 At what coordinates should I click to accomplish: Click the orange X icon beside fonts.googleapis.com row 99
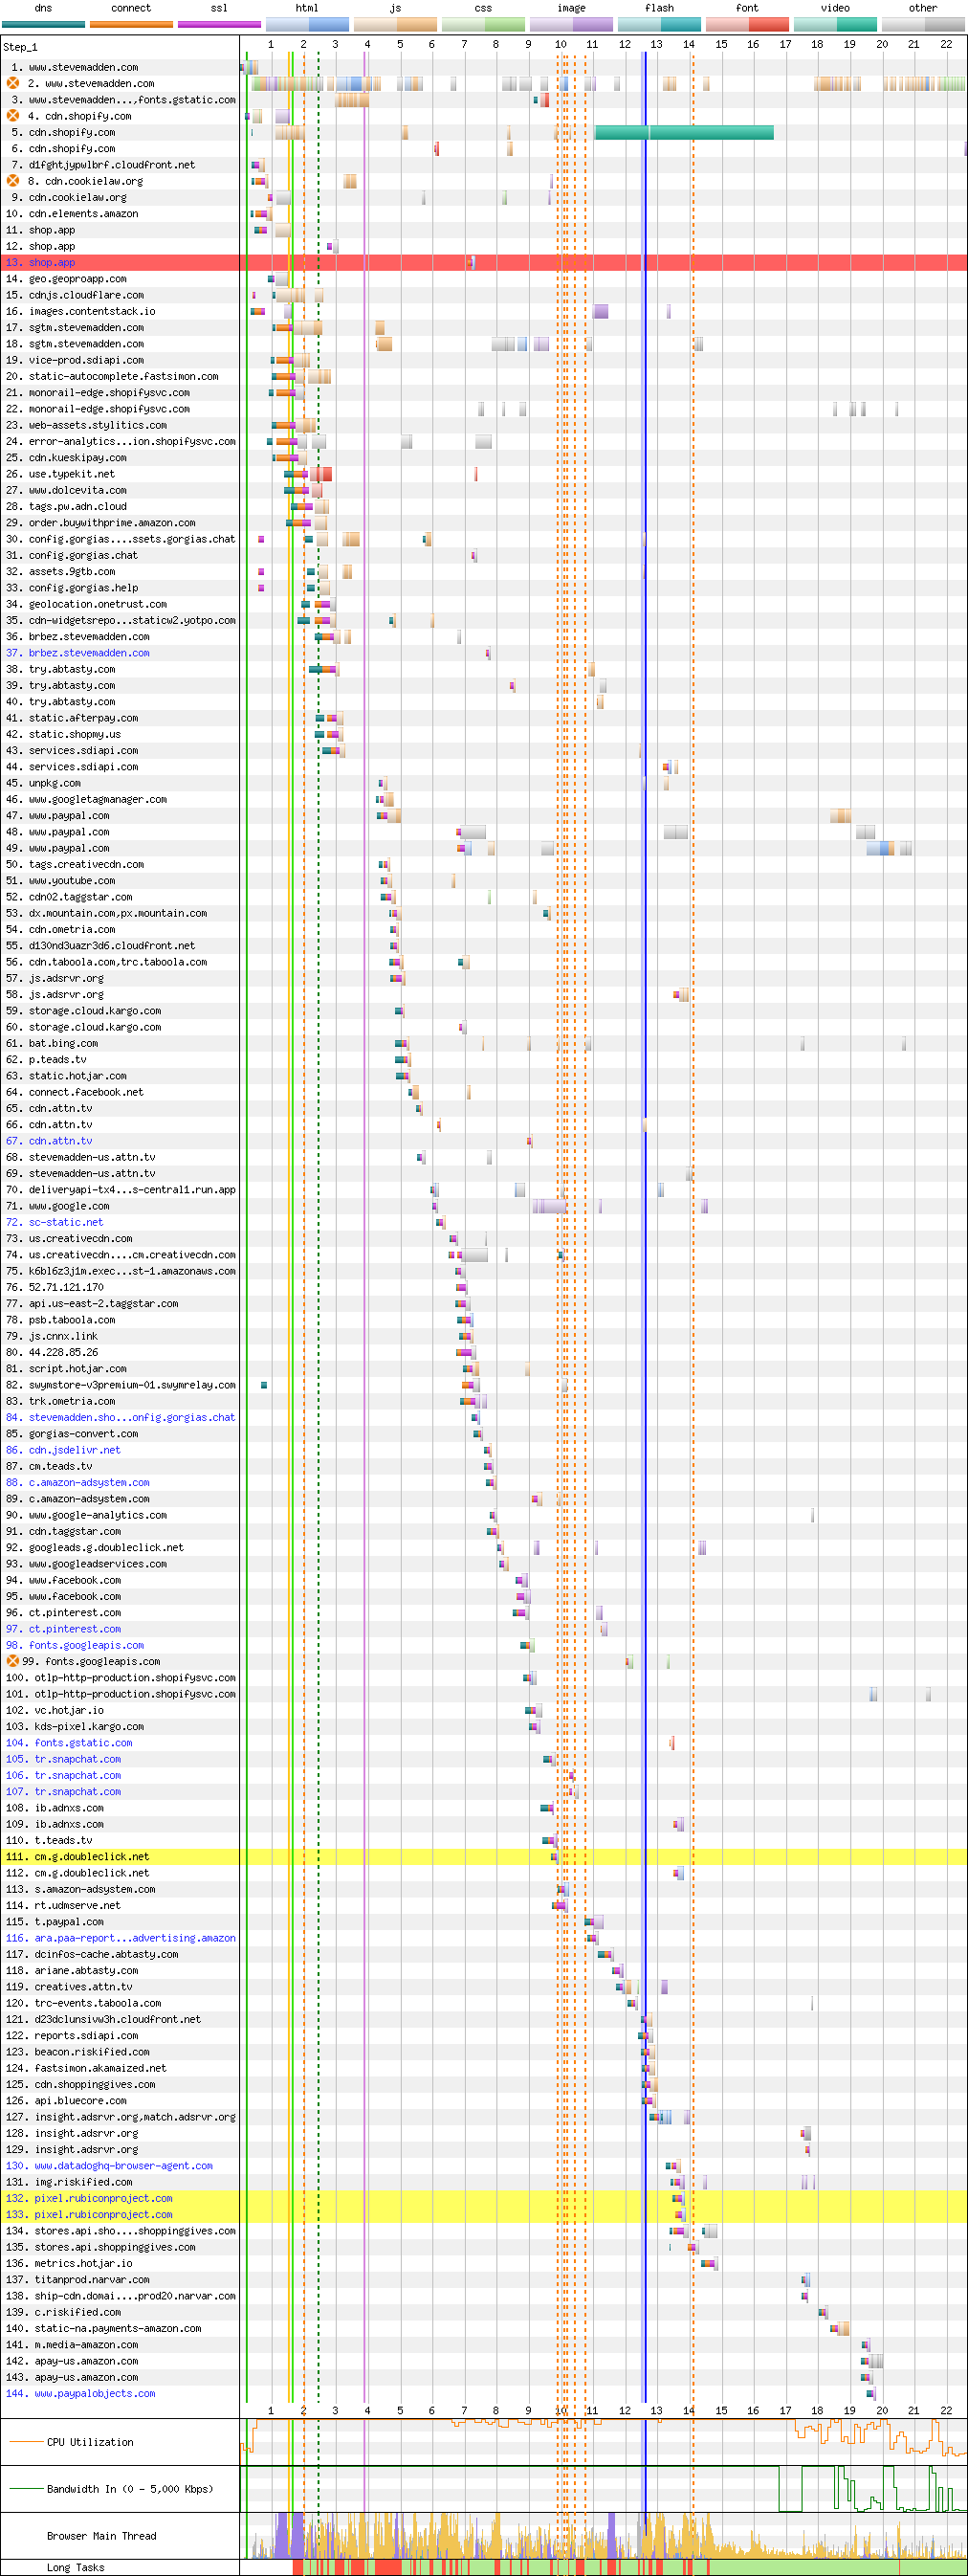(13, 1661)
